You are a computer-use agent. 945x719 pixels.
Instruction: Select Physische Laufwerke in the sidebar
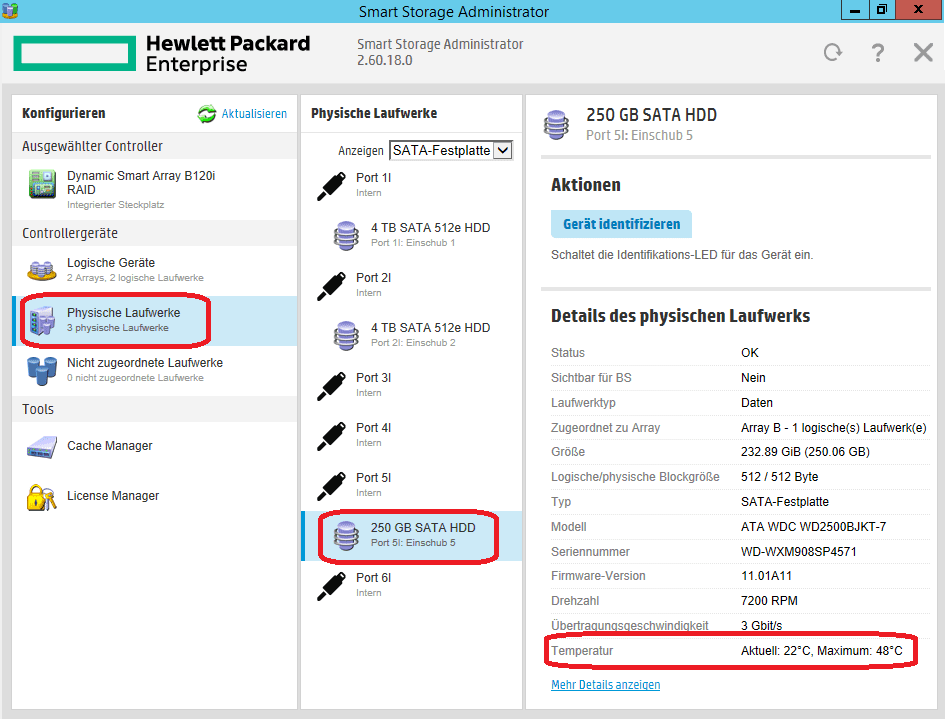(x=154, y=321)
